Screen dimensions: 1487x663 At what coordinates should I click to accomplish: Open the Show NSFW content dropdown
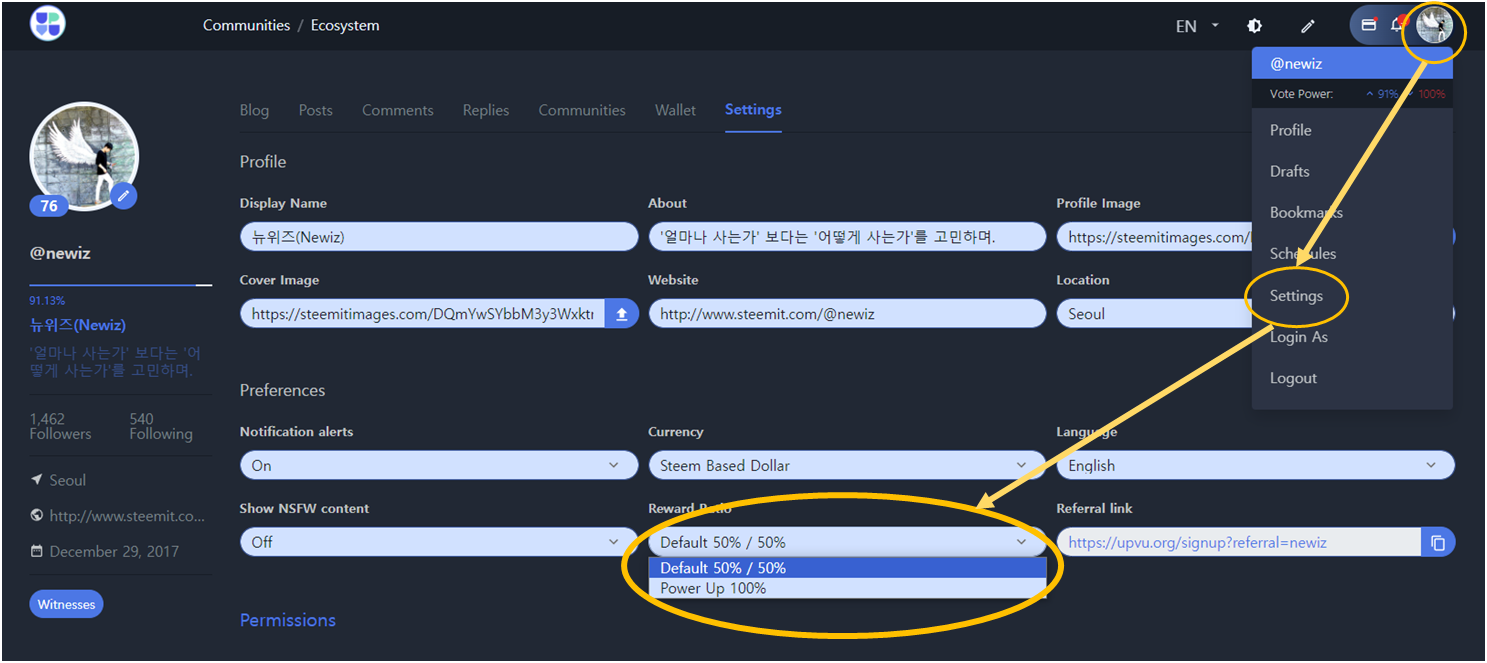pos(439,543)
